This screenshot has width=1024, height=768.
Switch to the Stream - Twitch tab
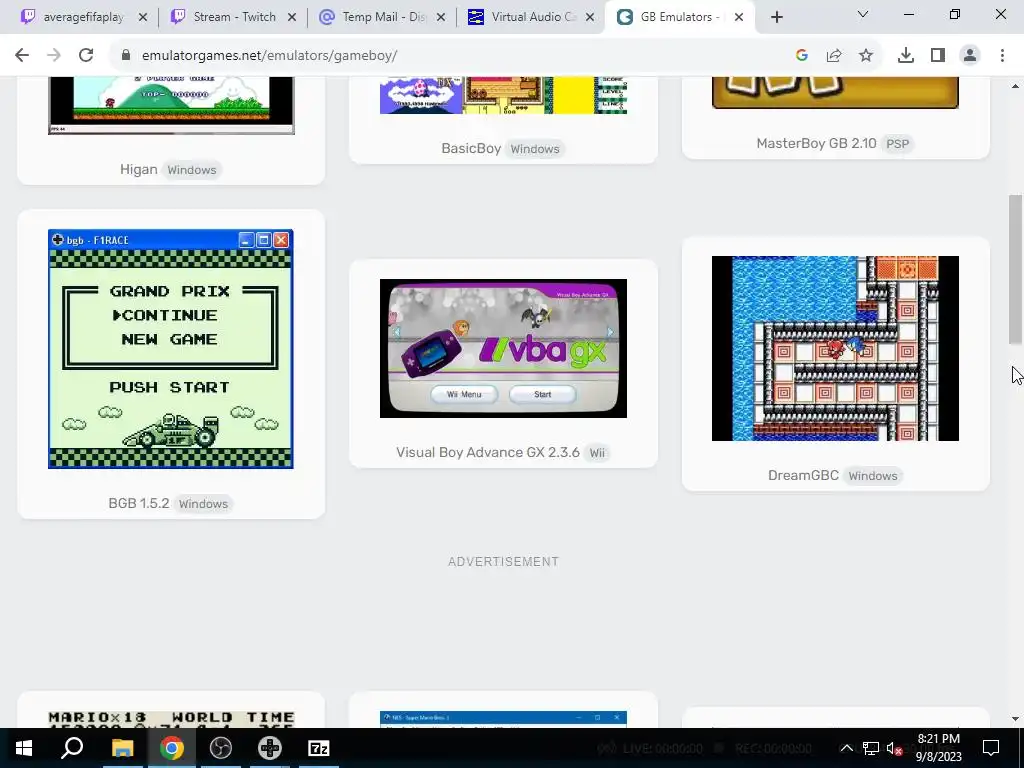click(x=232, y=17)
